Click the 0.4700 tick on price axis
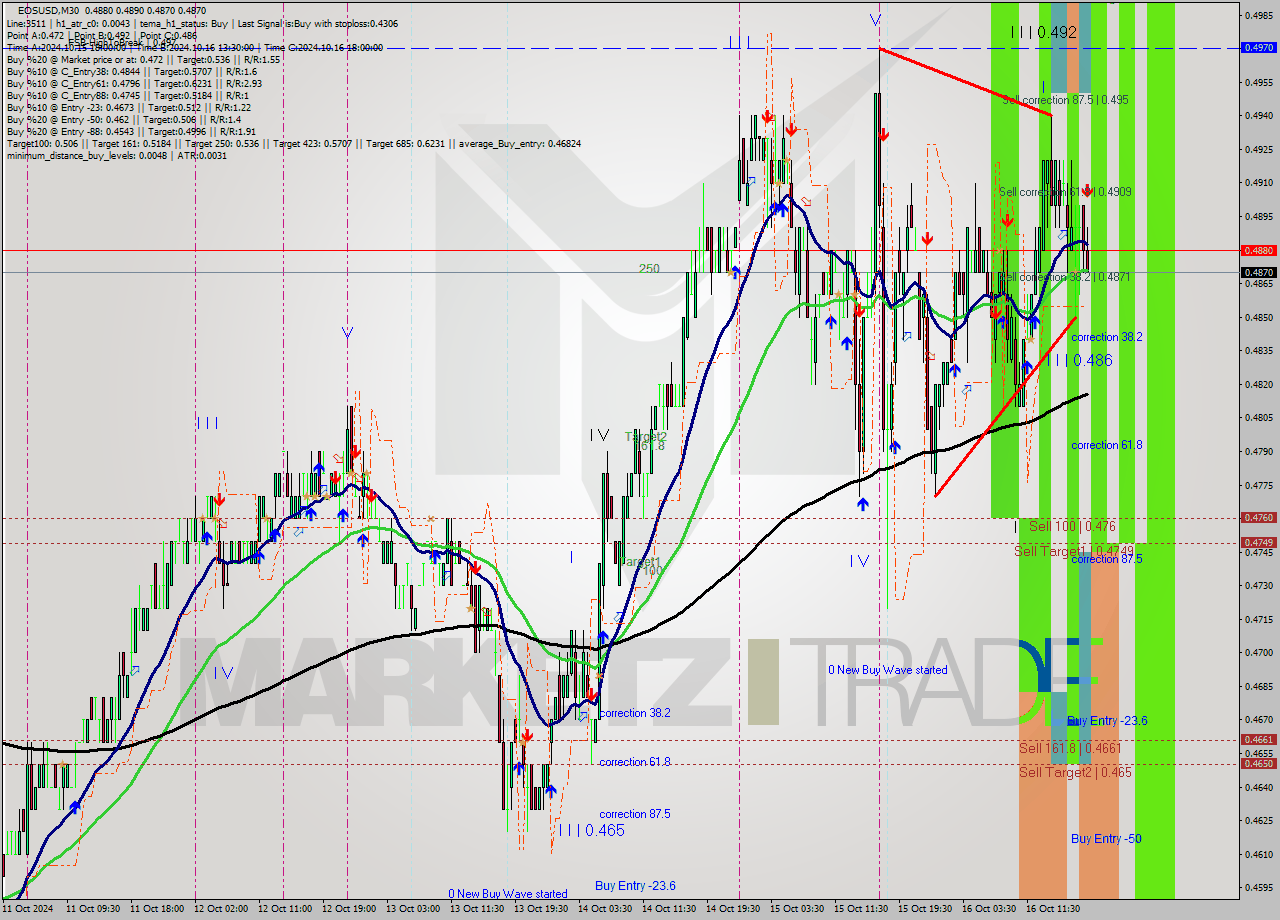The image size is (1280, 920). [x=1257, y=652]
